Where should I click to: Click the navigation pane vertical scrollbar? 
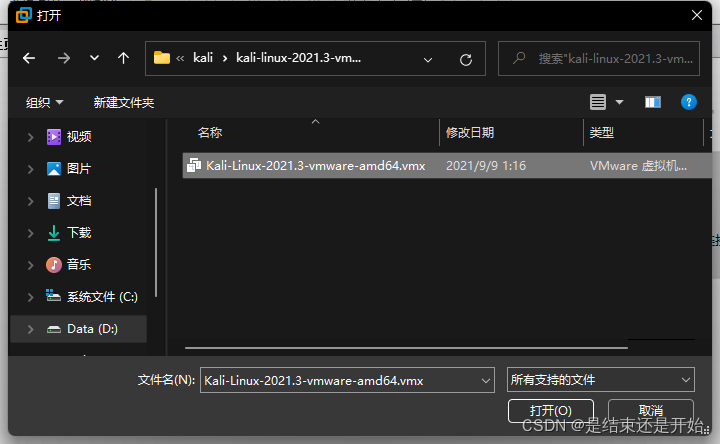156,242
